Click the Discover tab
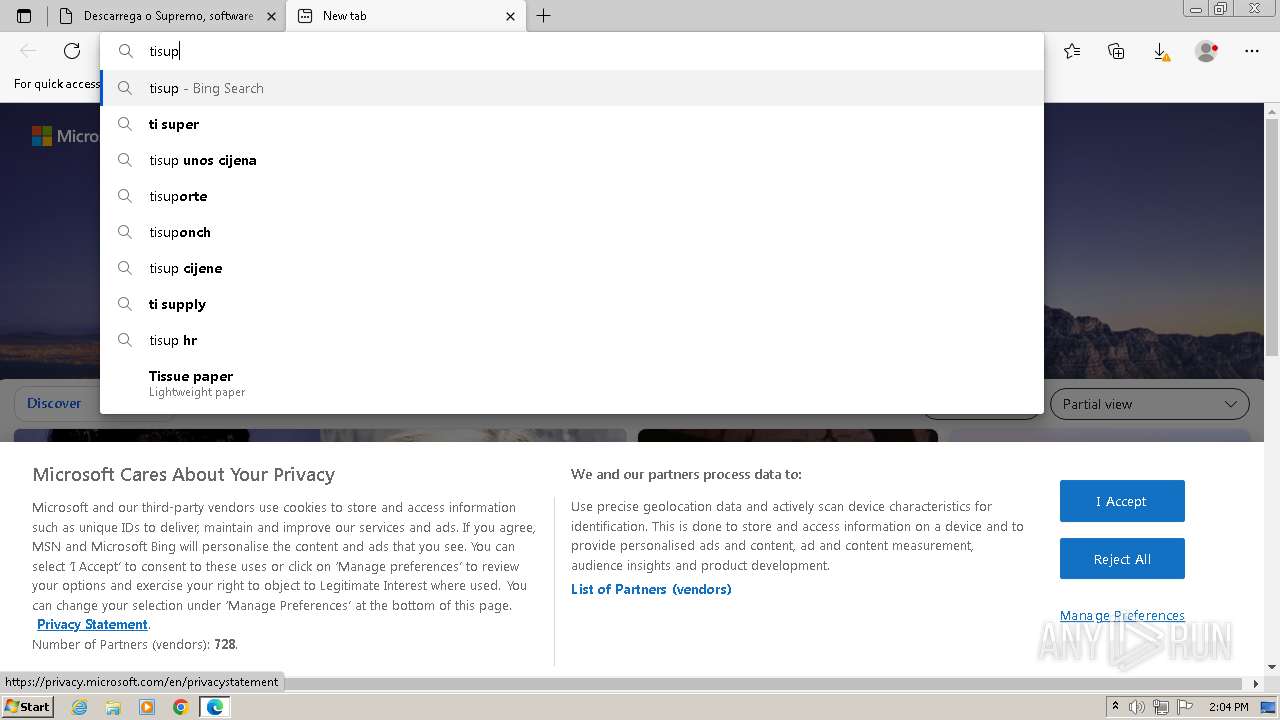Viewport: 1280px width, 720px height. (54, 403)
